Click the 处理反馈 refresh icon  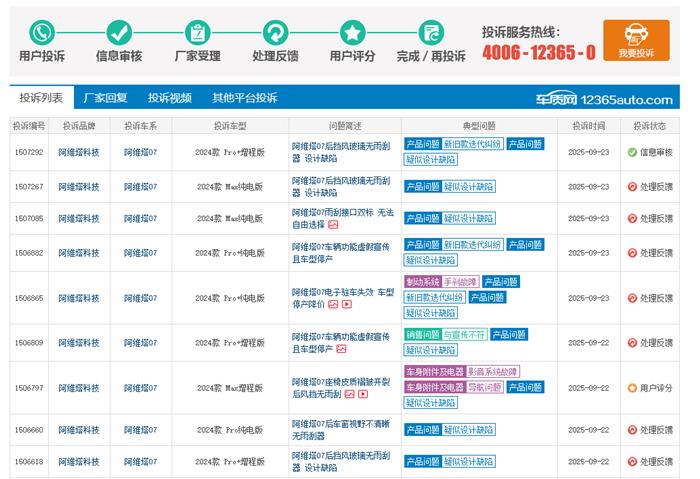click(275, 32)
